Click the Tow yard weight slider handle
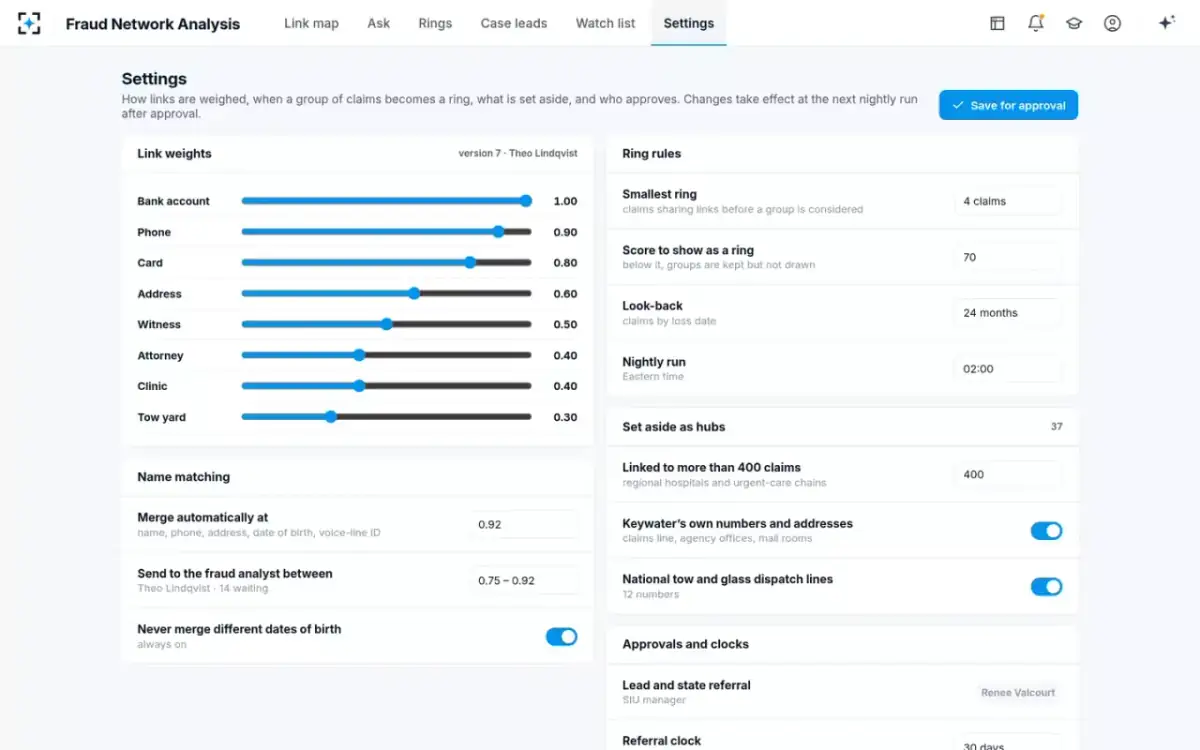Viewport: 1200px width, 750px height. tap(331, 417)
